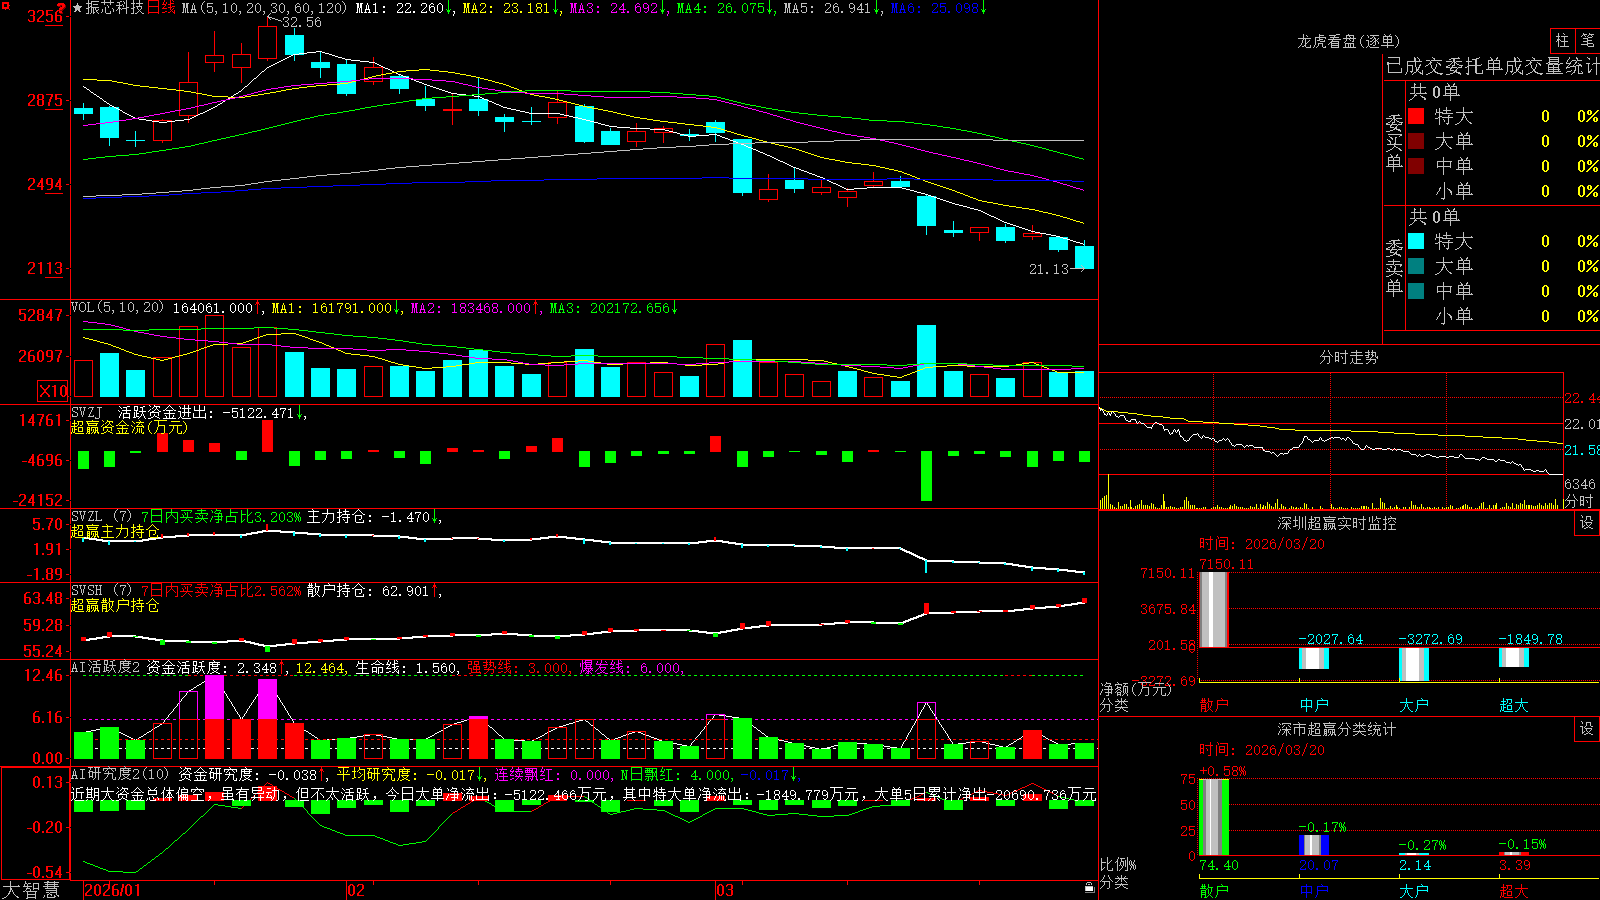Image resolution: width=1600 pixels, height=900 pixels.
Task: Open 设 settings for 深圳超赢实时监控
Action: (x=1587, y=523)
